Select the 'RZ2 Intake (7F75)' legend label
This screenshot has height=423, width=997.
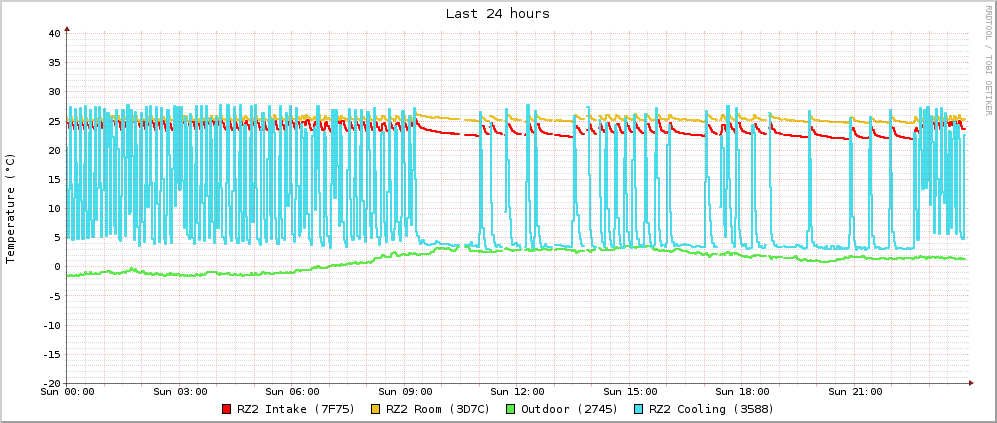(x=295, y=409)
